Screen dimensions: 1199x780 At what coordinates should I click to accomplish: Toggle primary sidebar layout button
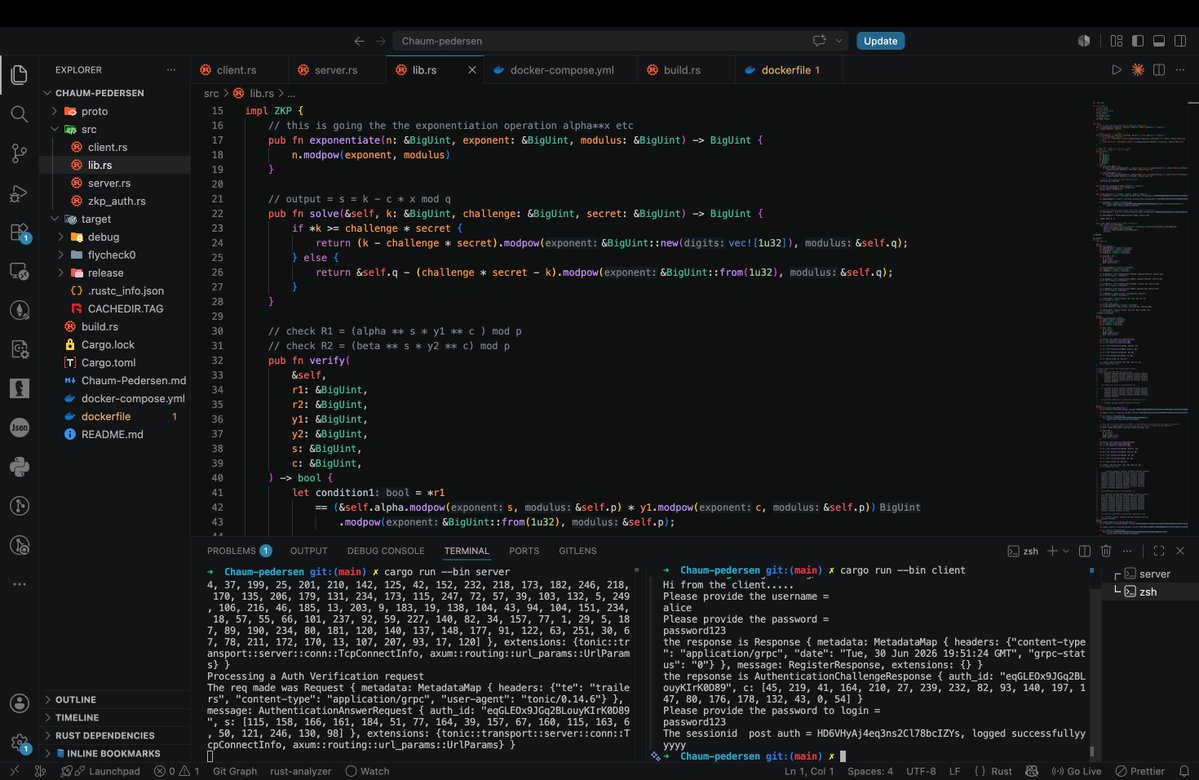click(x=1138, y=41)
